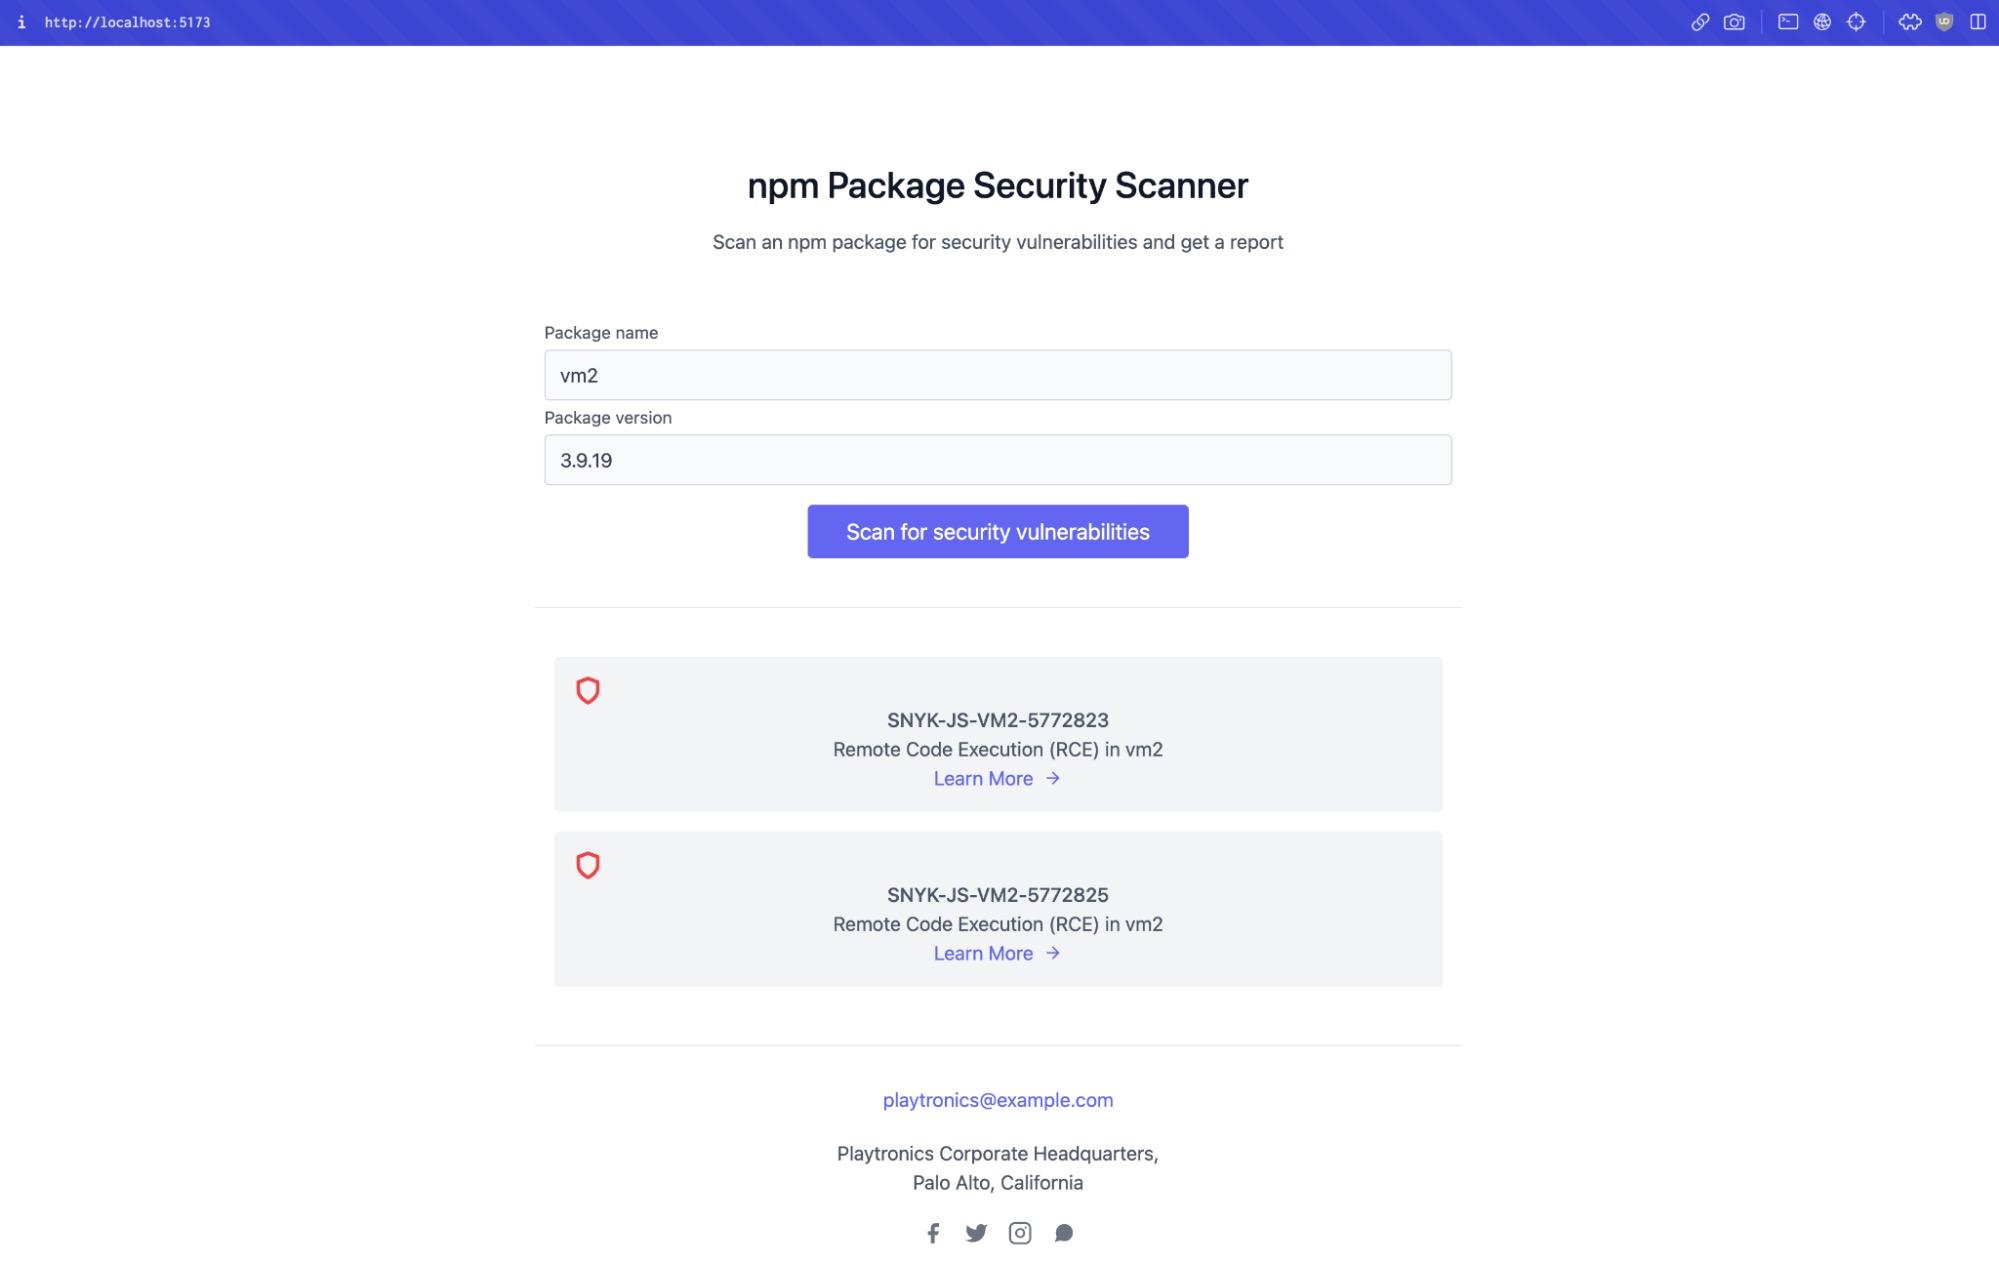Click the Twitter social media icon
Screen dimensions: 1999x1280
[976, 1232]
